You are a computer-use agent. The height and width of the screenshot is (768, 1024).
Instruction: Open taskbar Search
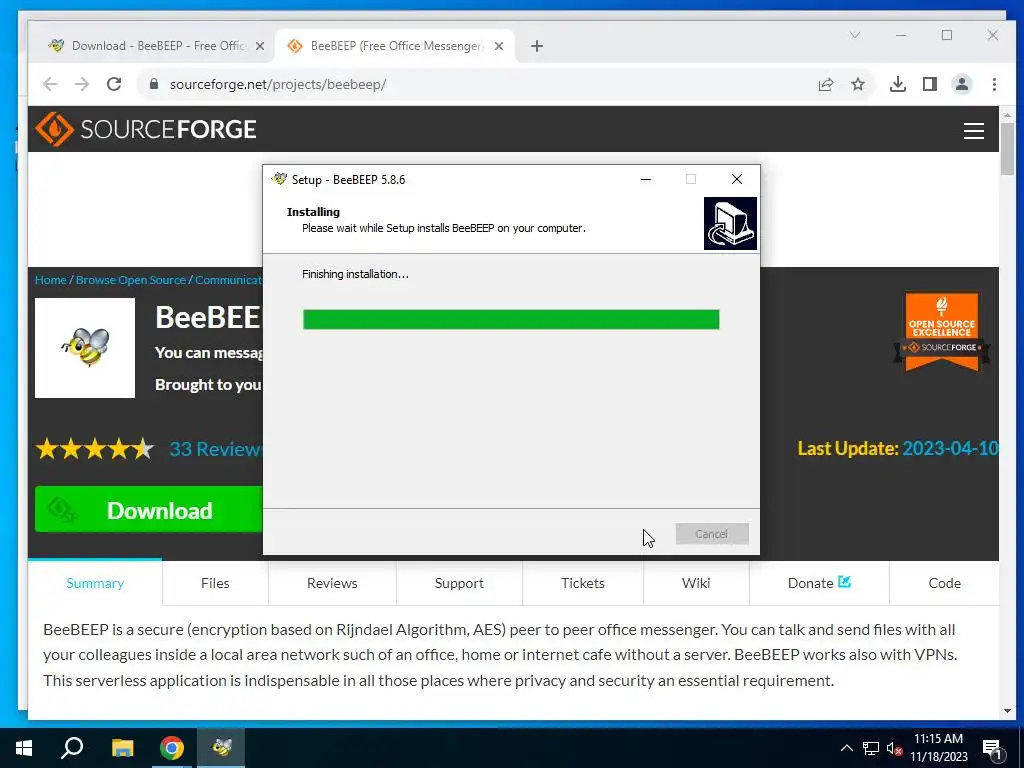click(72, 748)
